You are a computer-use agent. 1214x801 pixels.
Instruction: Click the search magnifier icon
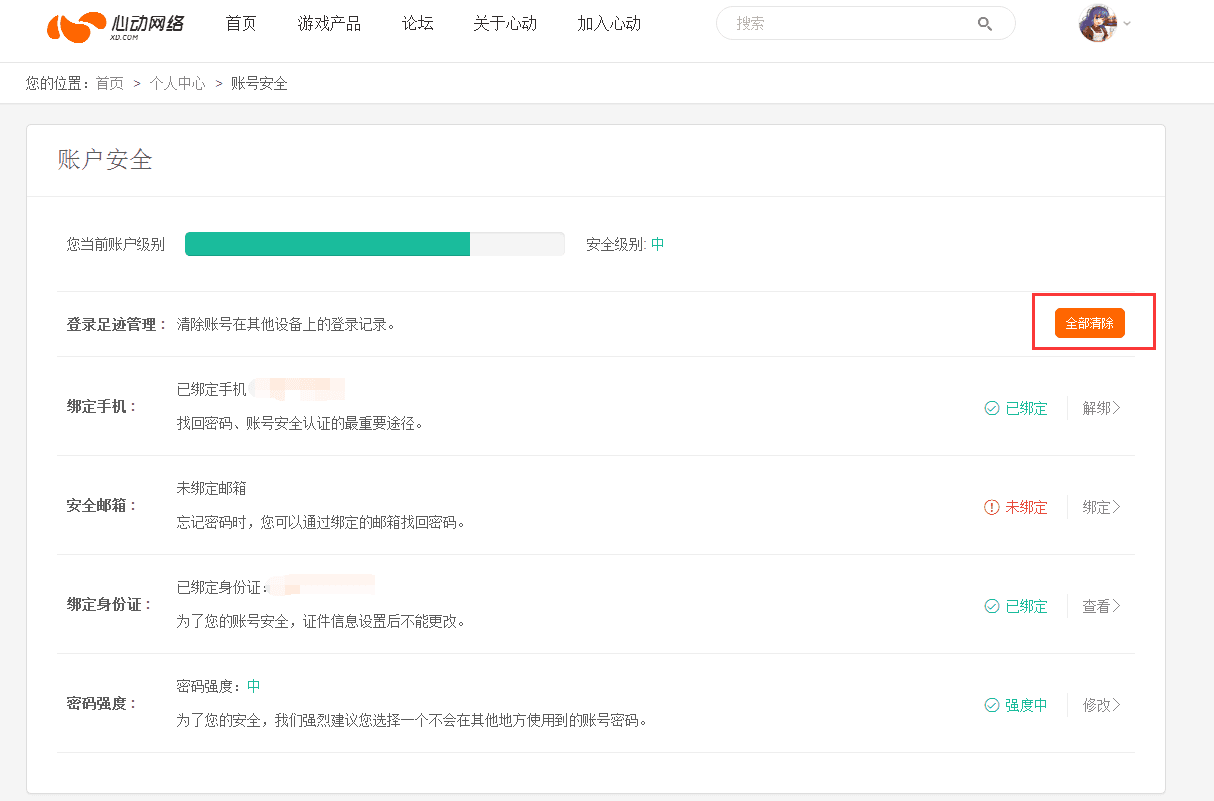click(x=985, y=24)
